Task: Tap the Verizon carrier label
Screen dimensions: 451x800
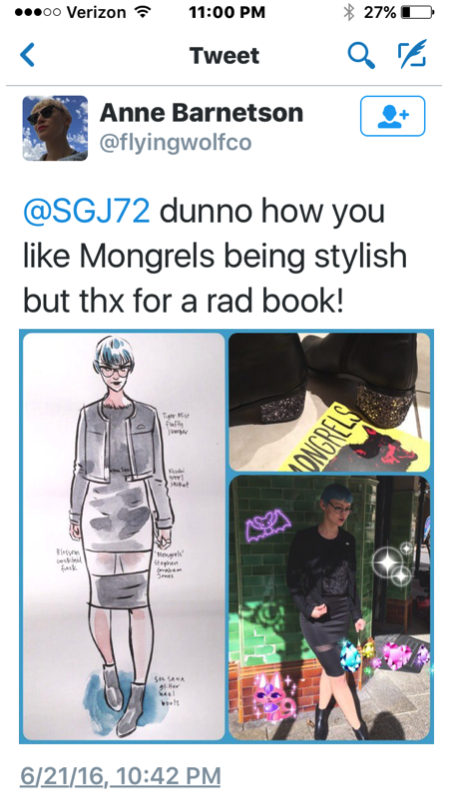Action: tap(97, 13)
